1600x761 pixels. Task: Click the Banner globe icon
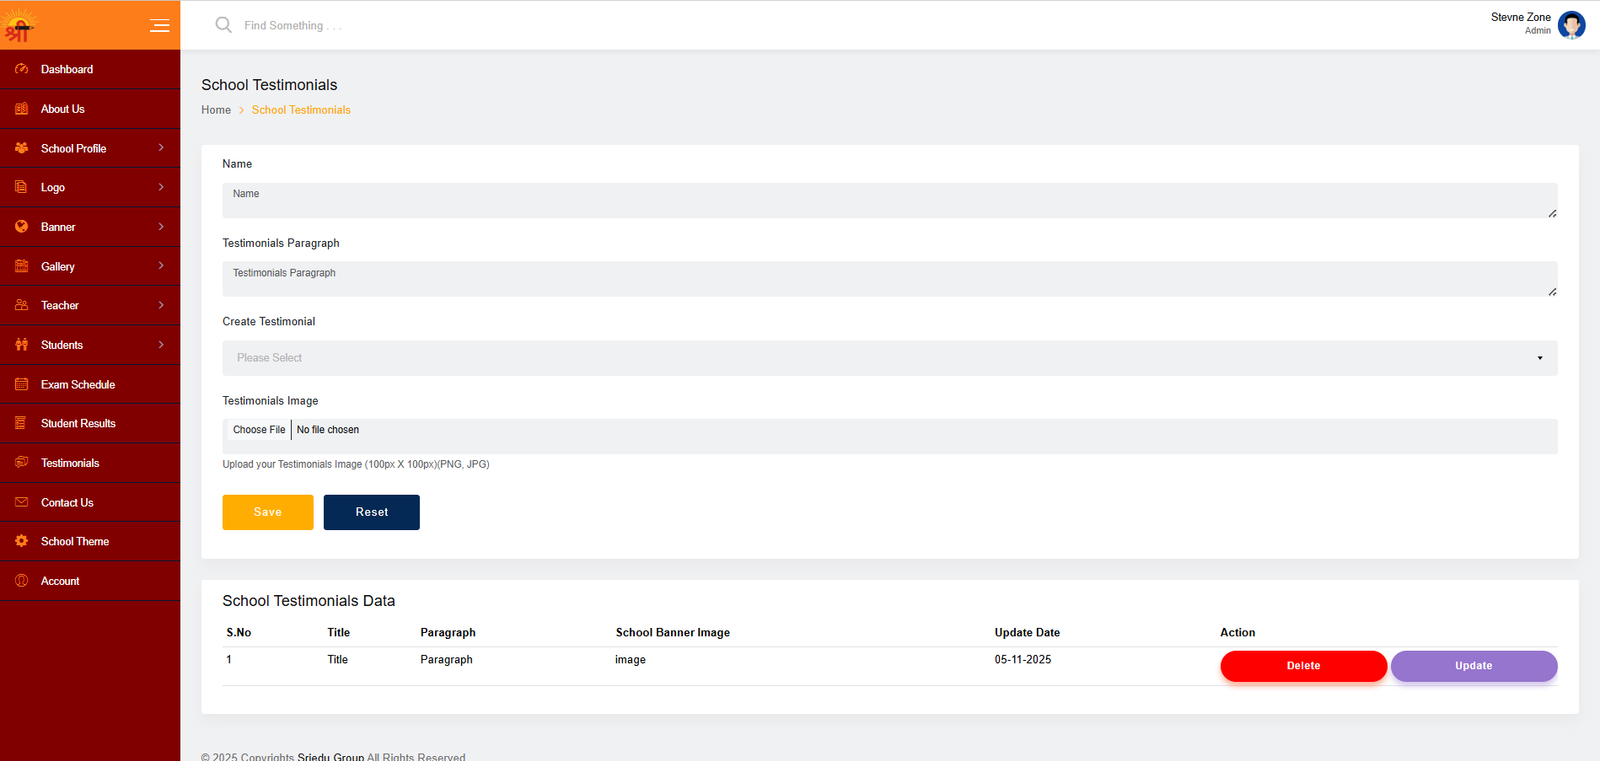(21, 227)
